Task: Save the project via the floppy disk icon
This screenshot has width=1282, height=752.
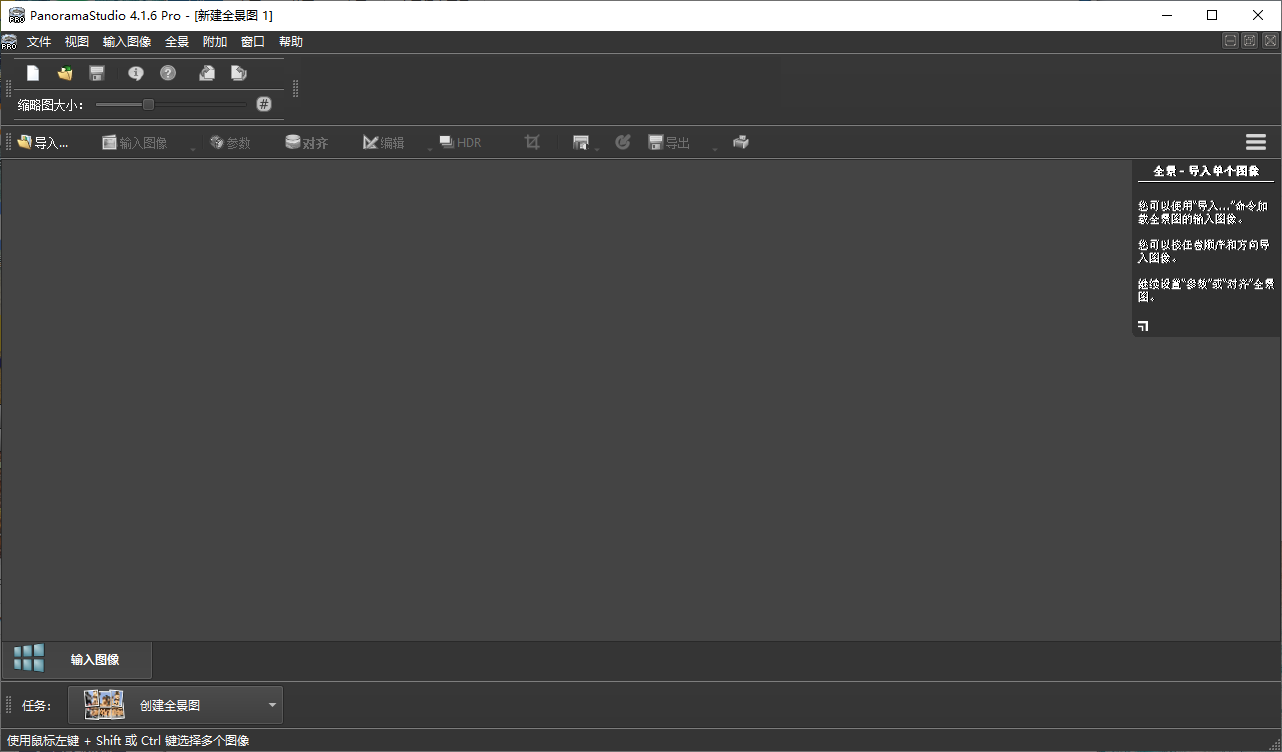Action: (96, 72)
